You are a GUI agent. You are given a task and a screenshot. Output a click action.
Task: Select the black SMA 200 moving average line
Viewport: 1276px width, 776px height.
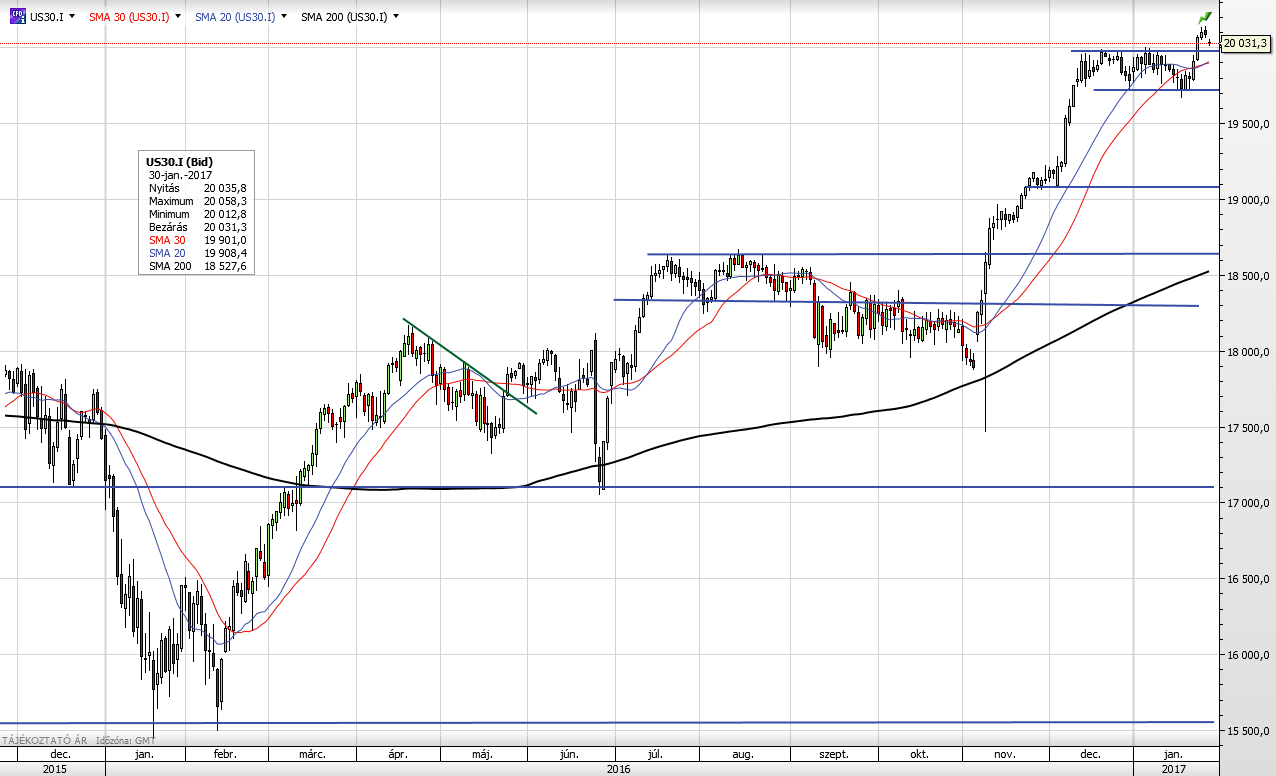coord(700,436)
